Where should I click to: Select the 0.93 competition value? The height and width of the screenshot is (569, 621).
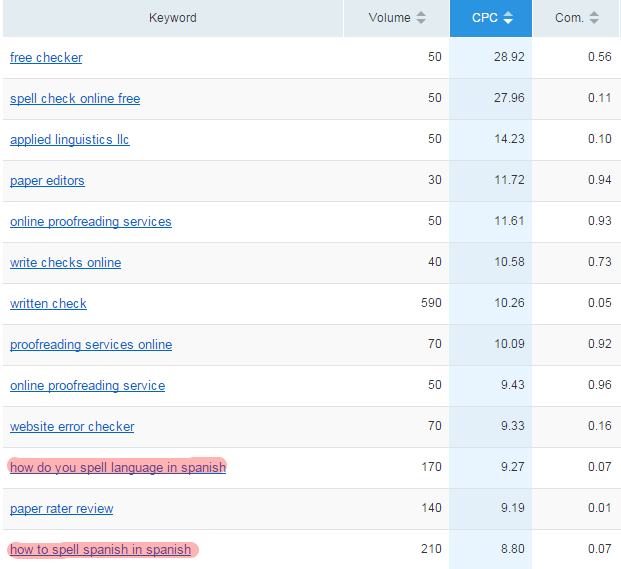click(600, 221)
